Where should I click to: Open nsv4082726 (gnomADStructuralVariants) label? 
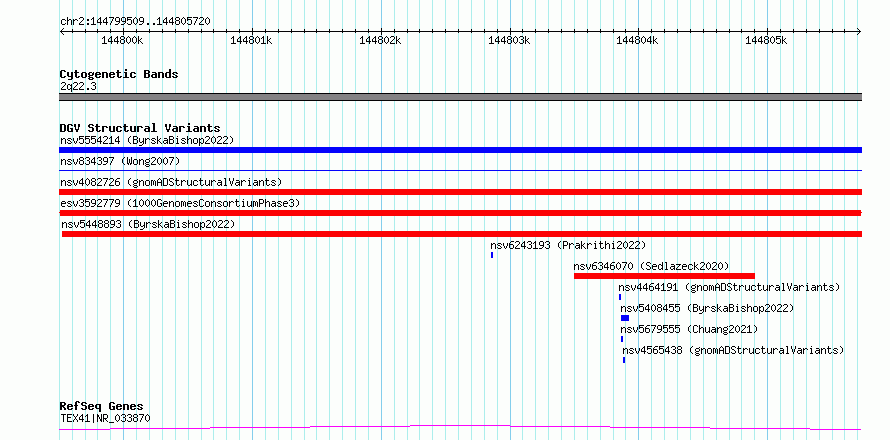pyautogui.click(x=171, y=182)
